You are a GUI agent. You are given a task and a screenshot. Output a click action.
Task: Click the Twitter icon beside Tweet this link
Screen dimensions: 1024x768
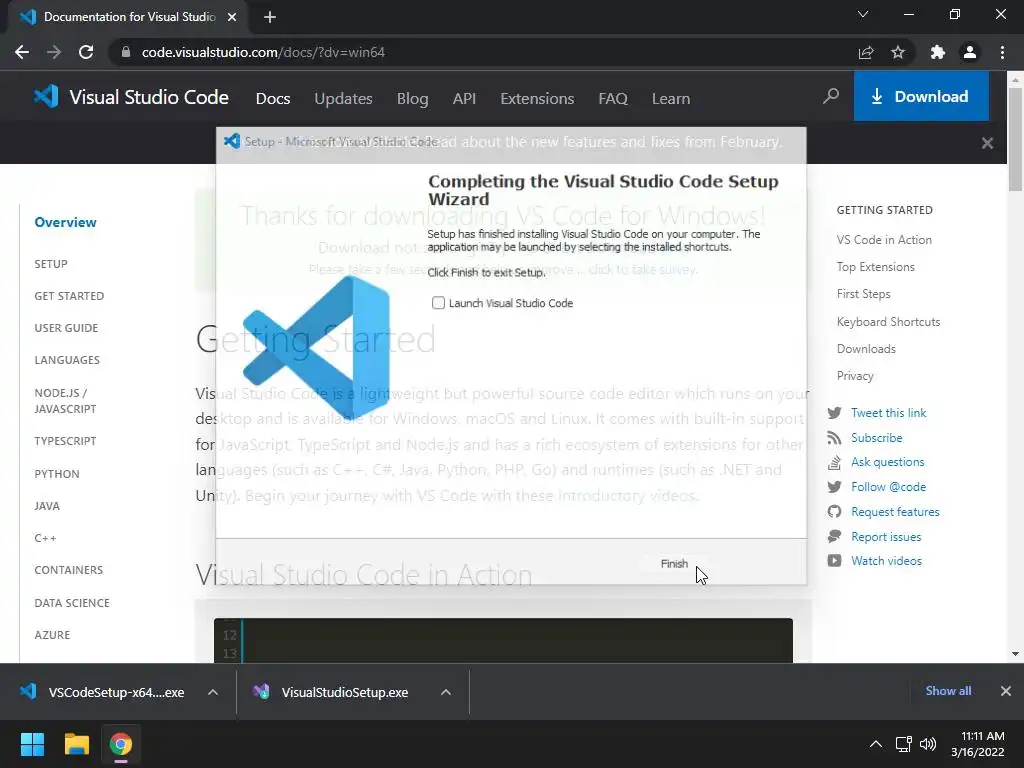pyautogui.click(x=835, y=413)
